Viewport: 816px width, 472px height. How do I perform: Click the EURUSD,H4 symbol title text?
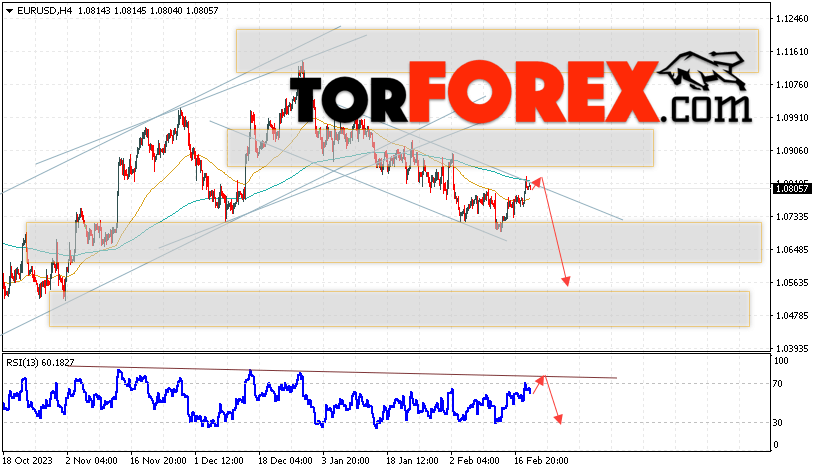(x=45, y=10)
